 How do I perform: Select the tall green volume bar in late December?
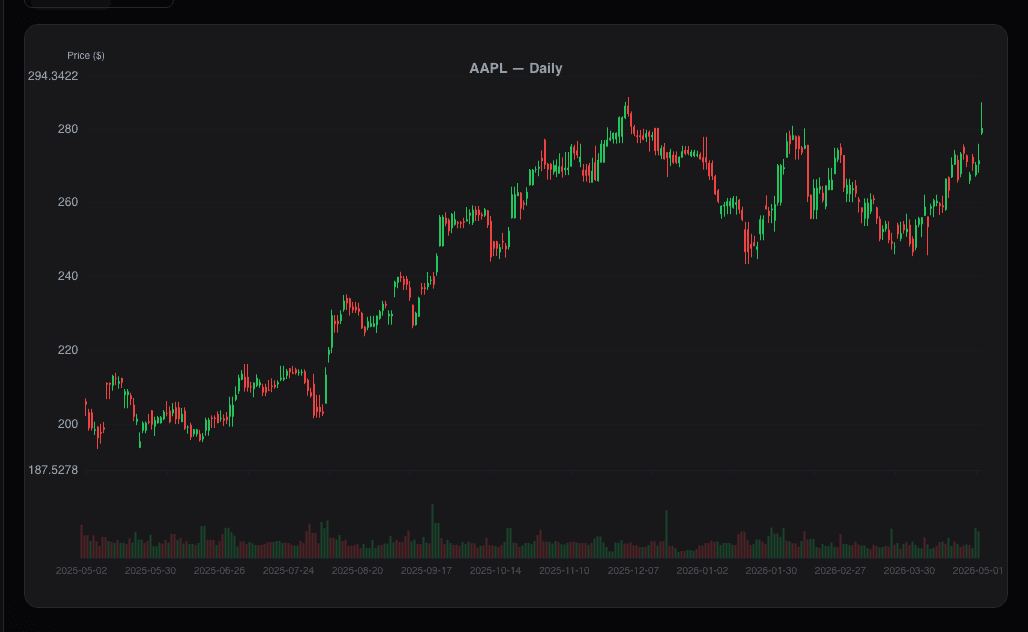(x=666, y=534)
